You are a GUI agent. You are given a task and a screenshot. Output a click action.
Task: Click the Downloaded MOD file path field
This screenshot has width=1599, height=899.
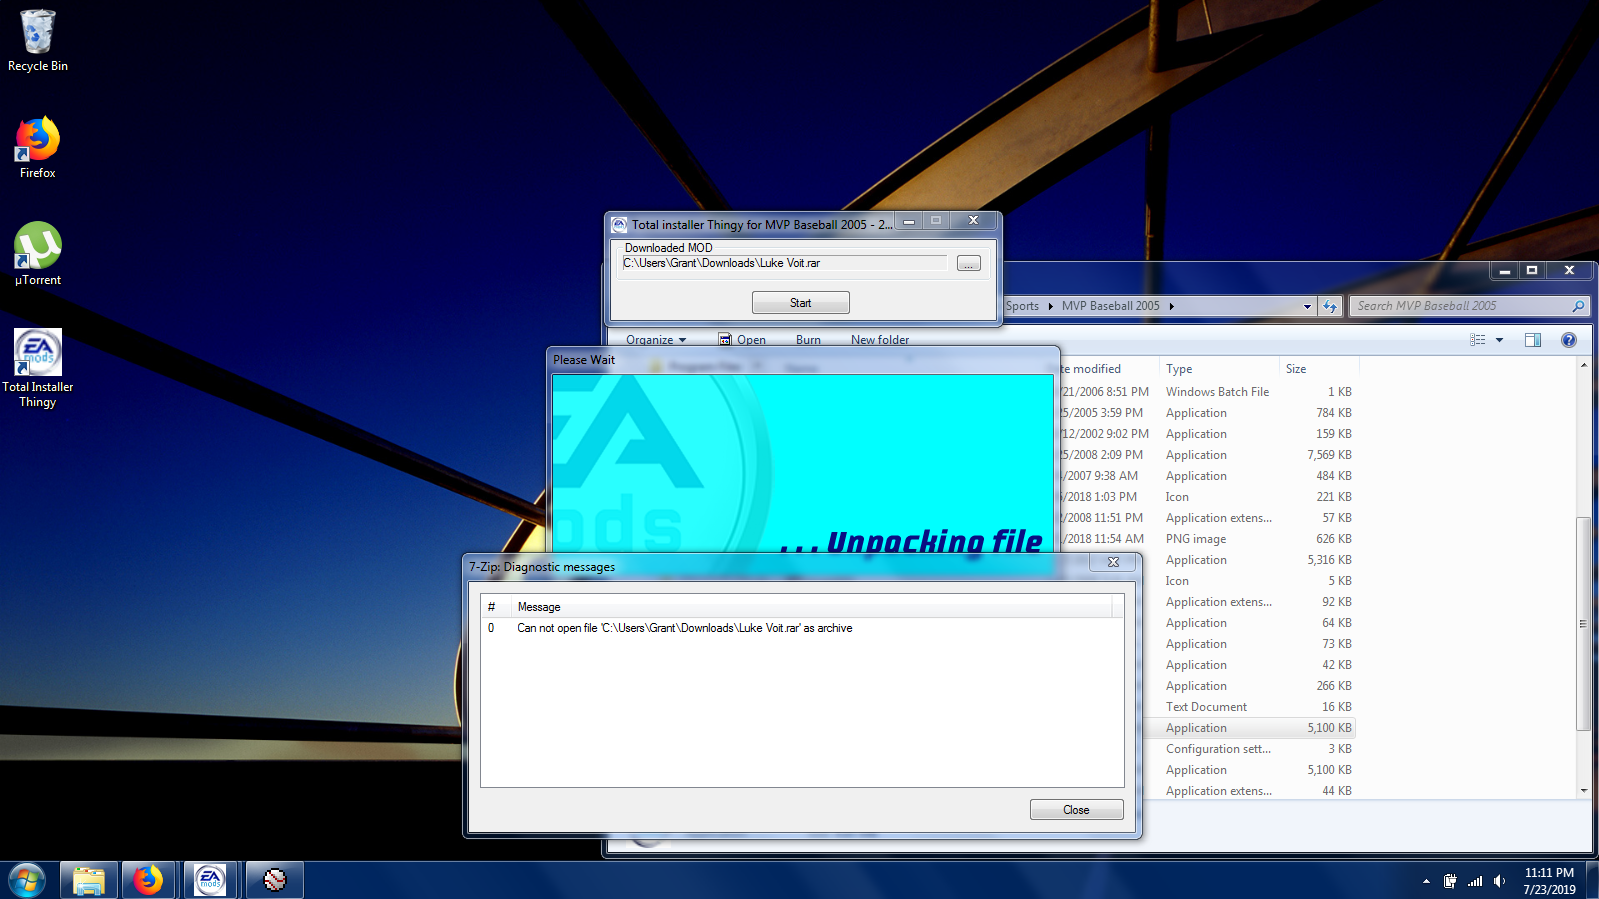[783, 263]
